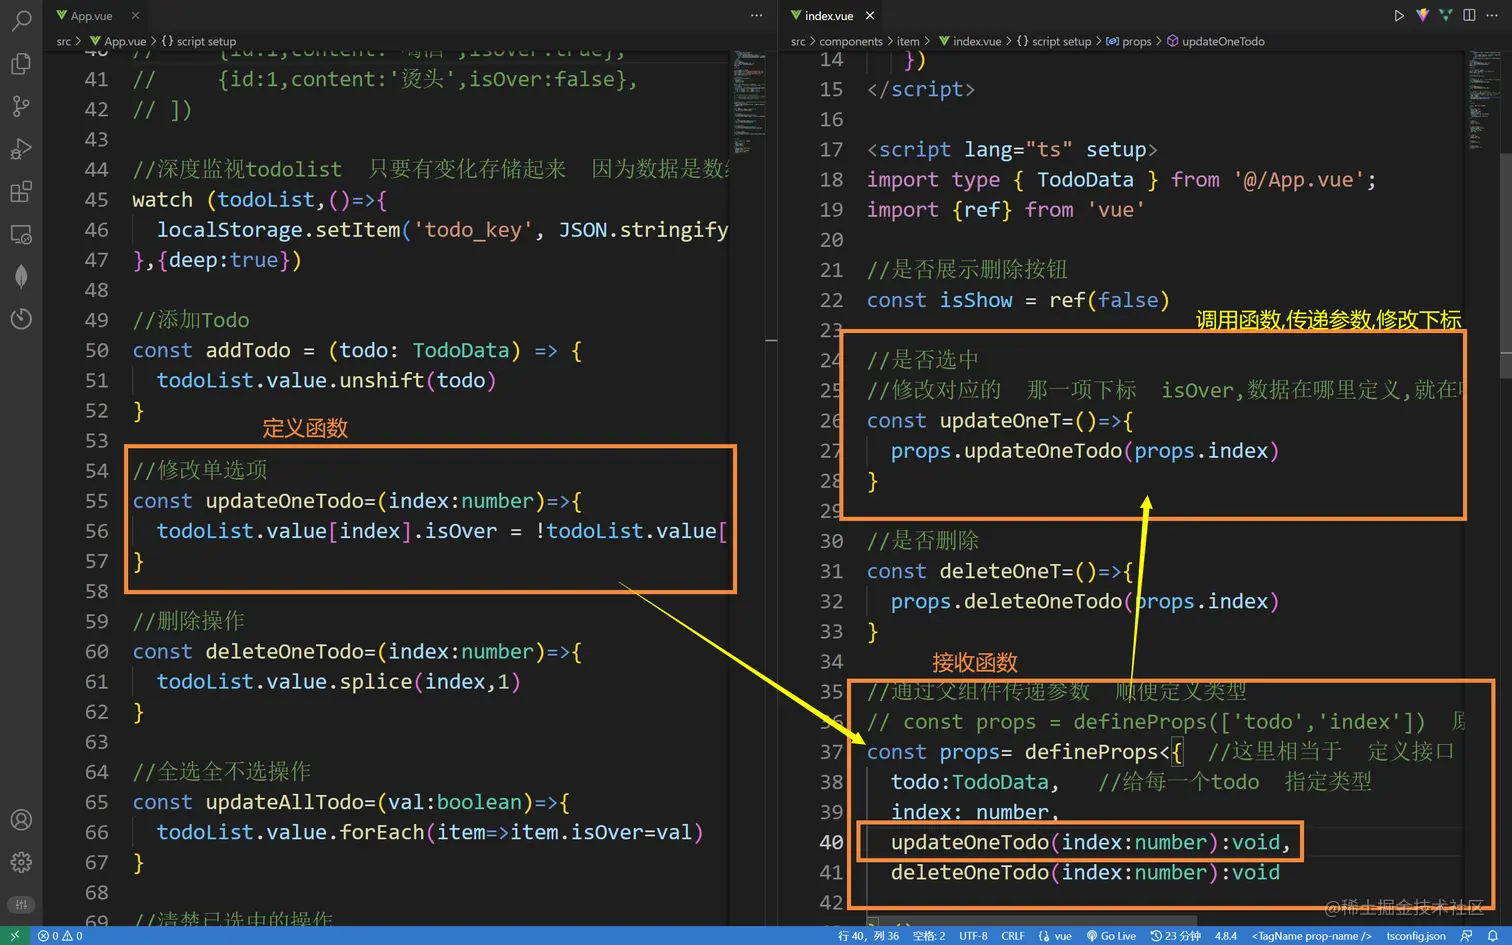The height and width of the screenshot is (945, 1512).
Task: Click line number 54 in App.vue
Action: click(96, 471)
